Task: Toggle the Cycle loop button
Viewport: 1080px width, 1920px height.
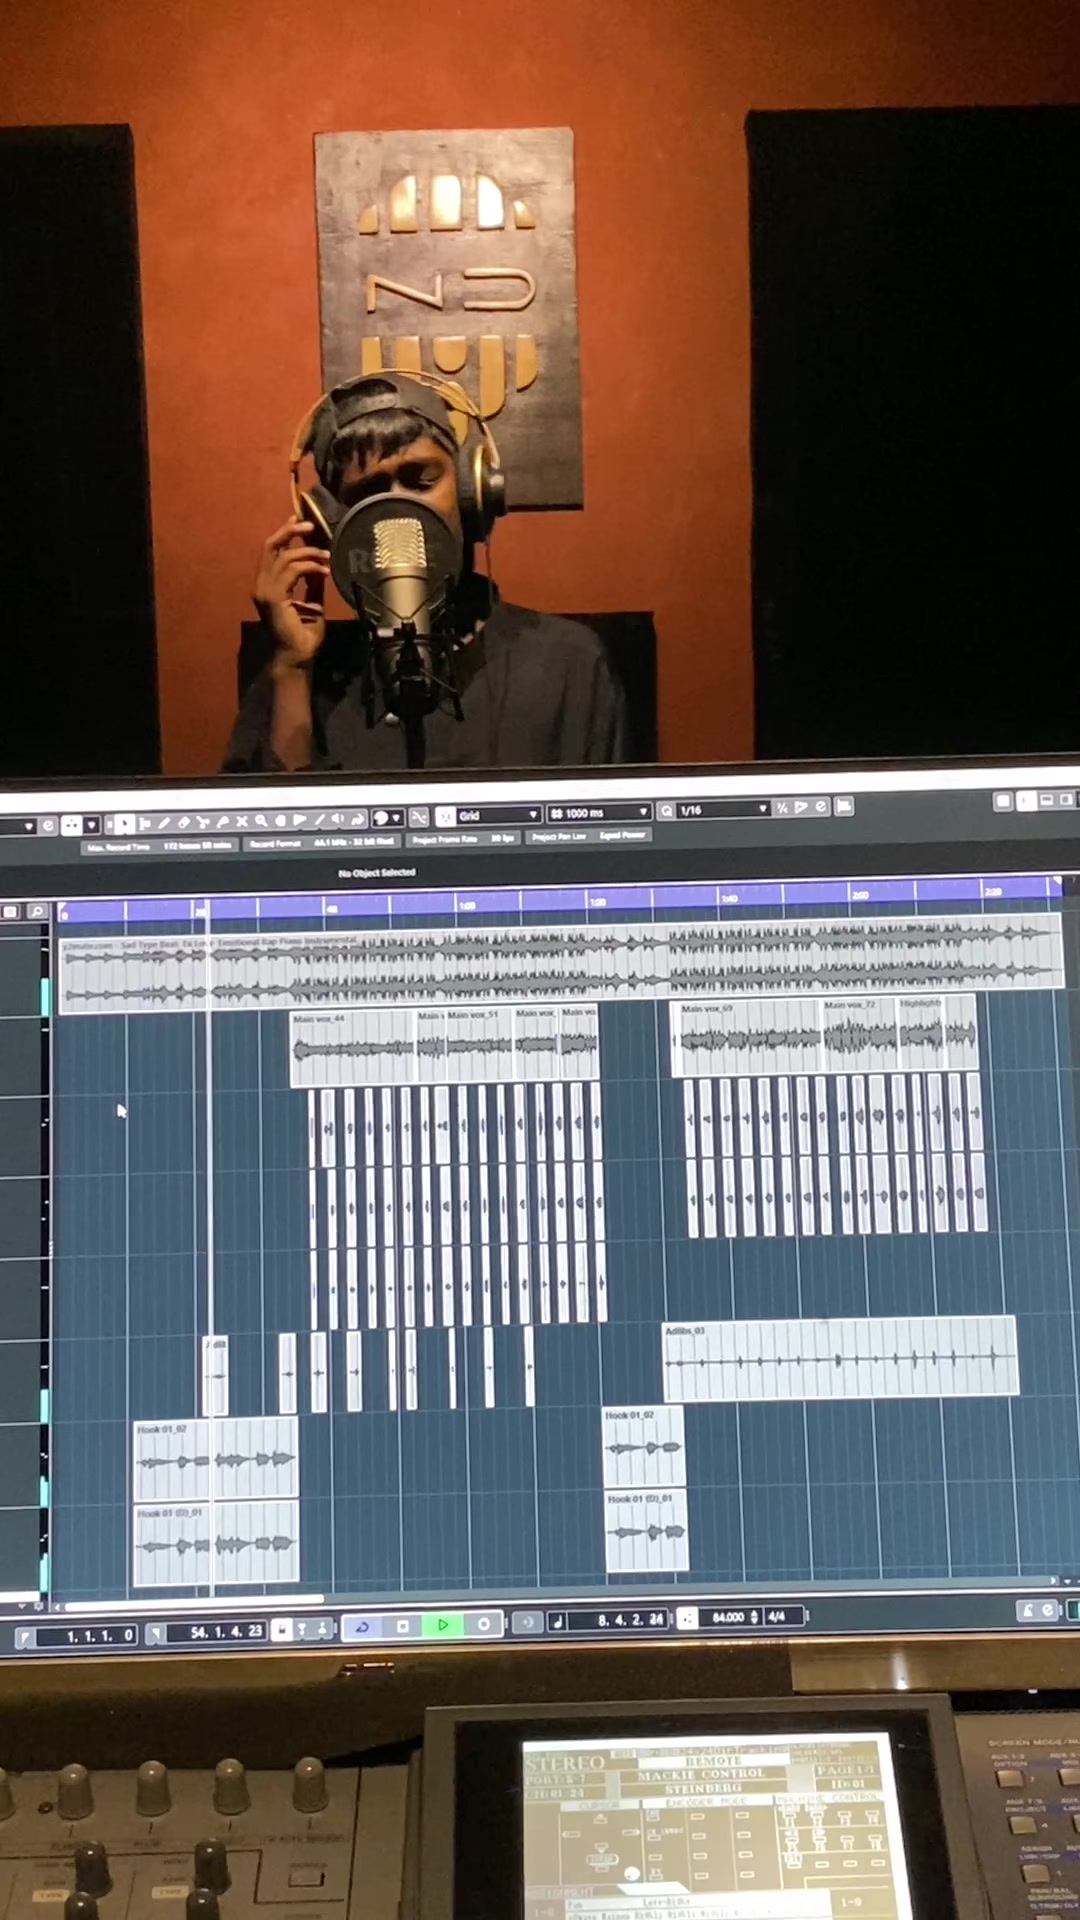Action: pos(362,1626)
